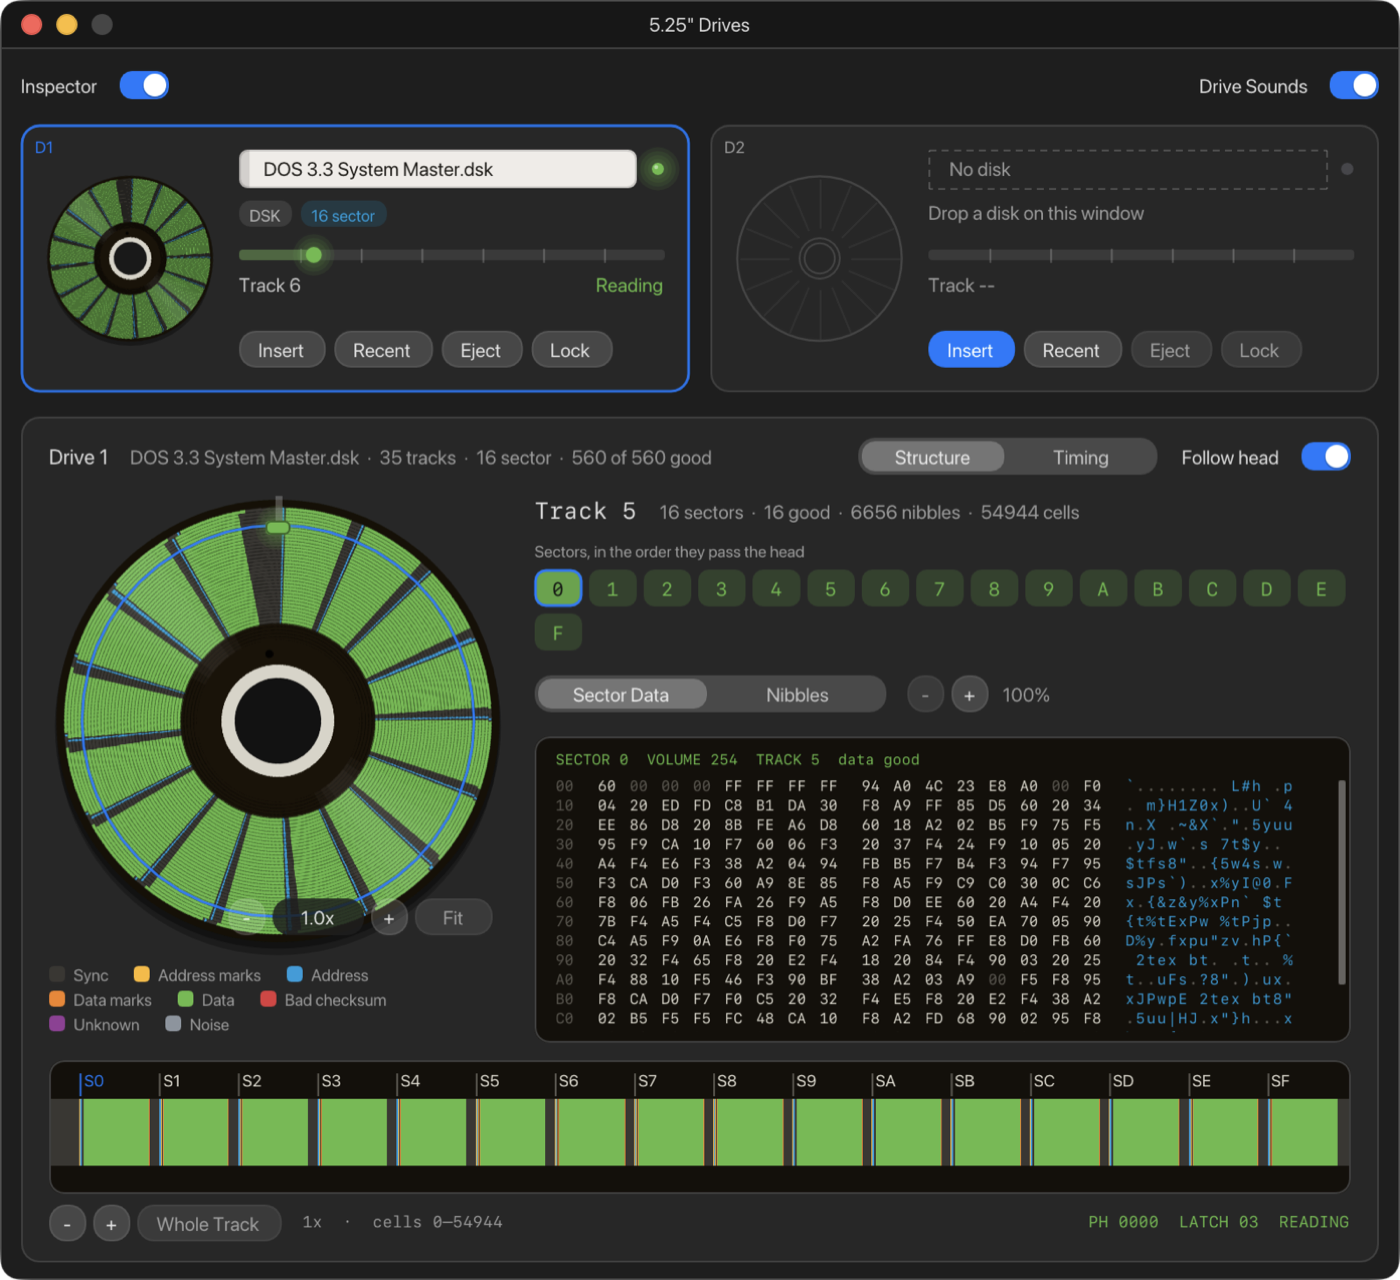1400x1280 pixels.
Task: Select sector 7 chip
Action: point(939,589)
